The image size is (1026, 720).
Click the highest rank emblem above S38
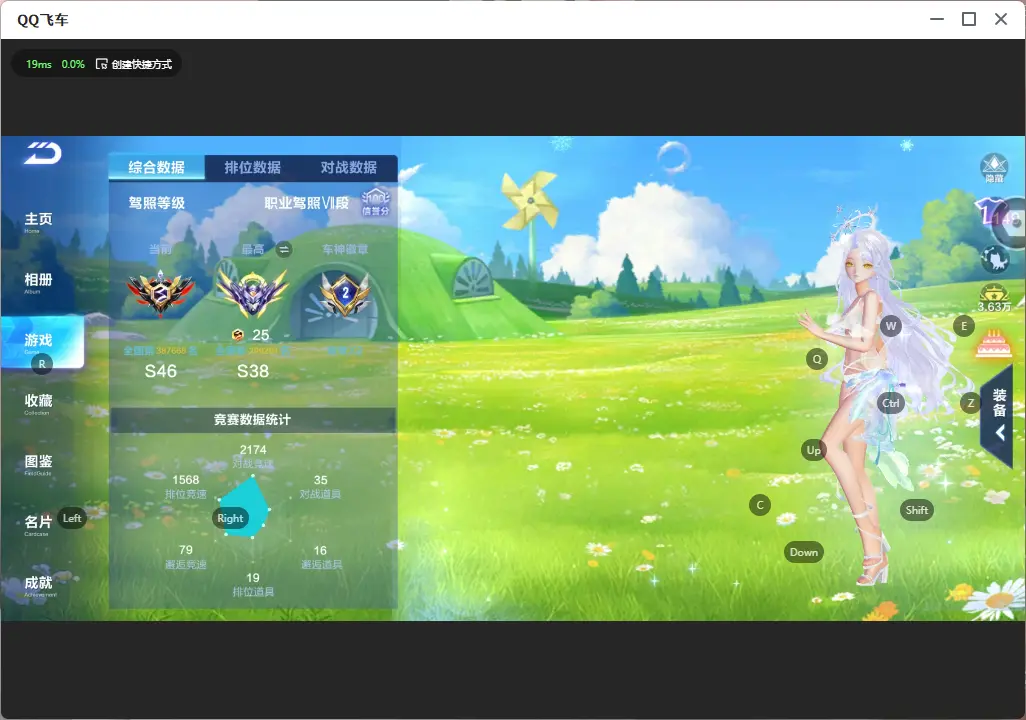click(x=253, y=292)
